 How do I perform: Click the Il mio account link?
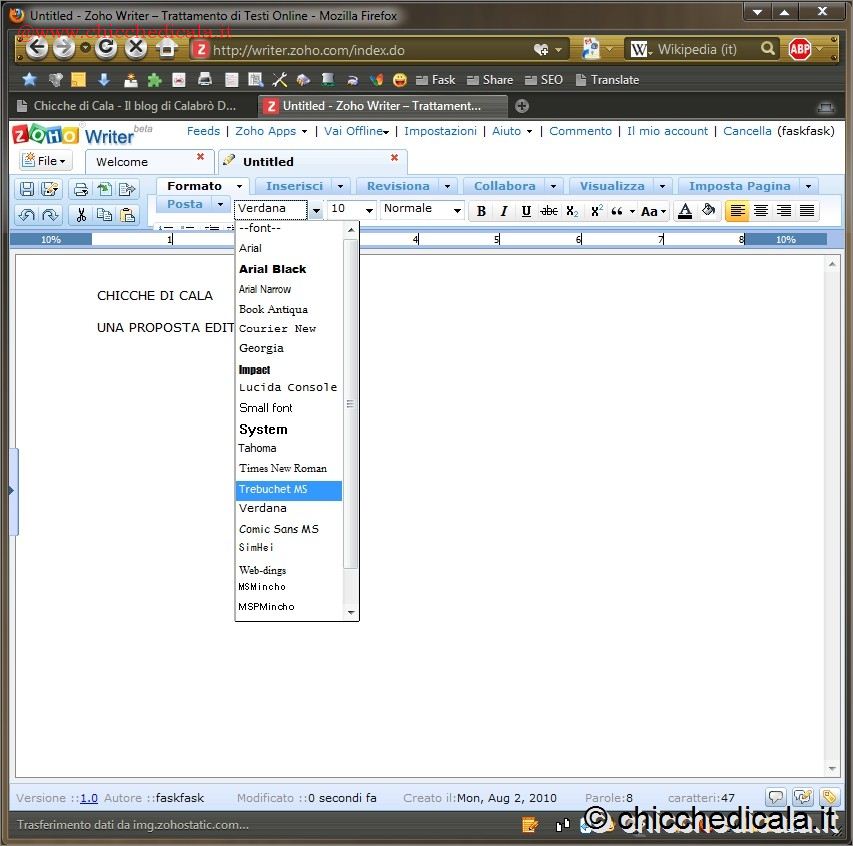667,131
